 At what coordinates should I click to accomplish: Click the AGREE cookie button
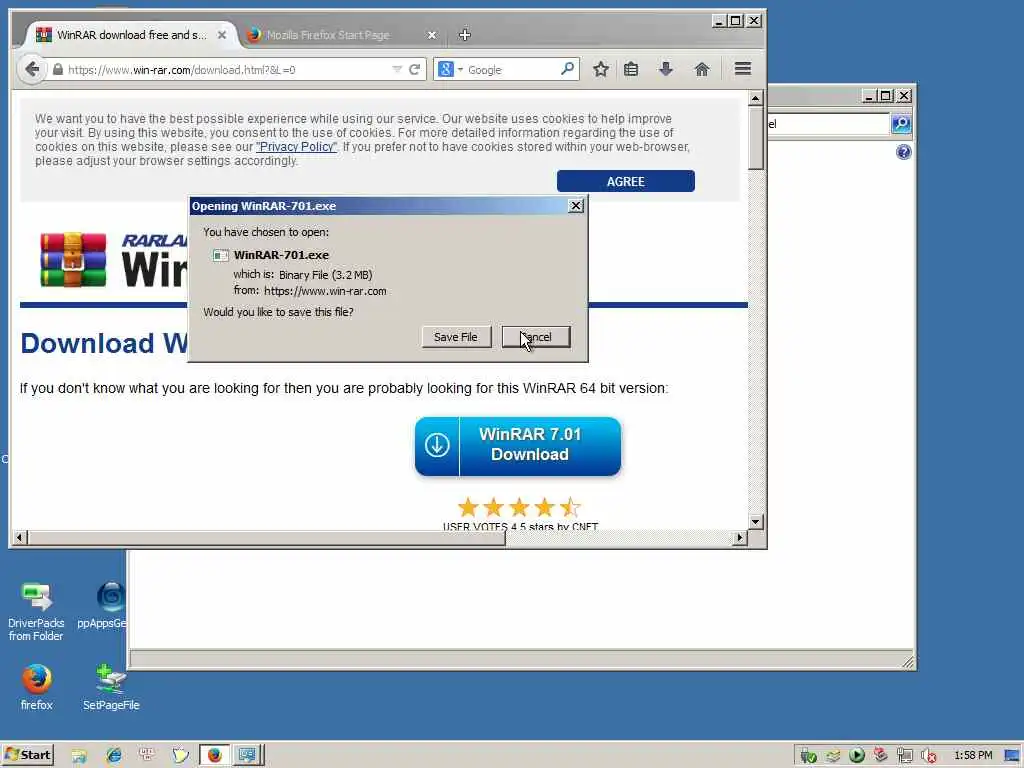pyautogui.click(x=626, y=182)
